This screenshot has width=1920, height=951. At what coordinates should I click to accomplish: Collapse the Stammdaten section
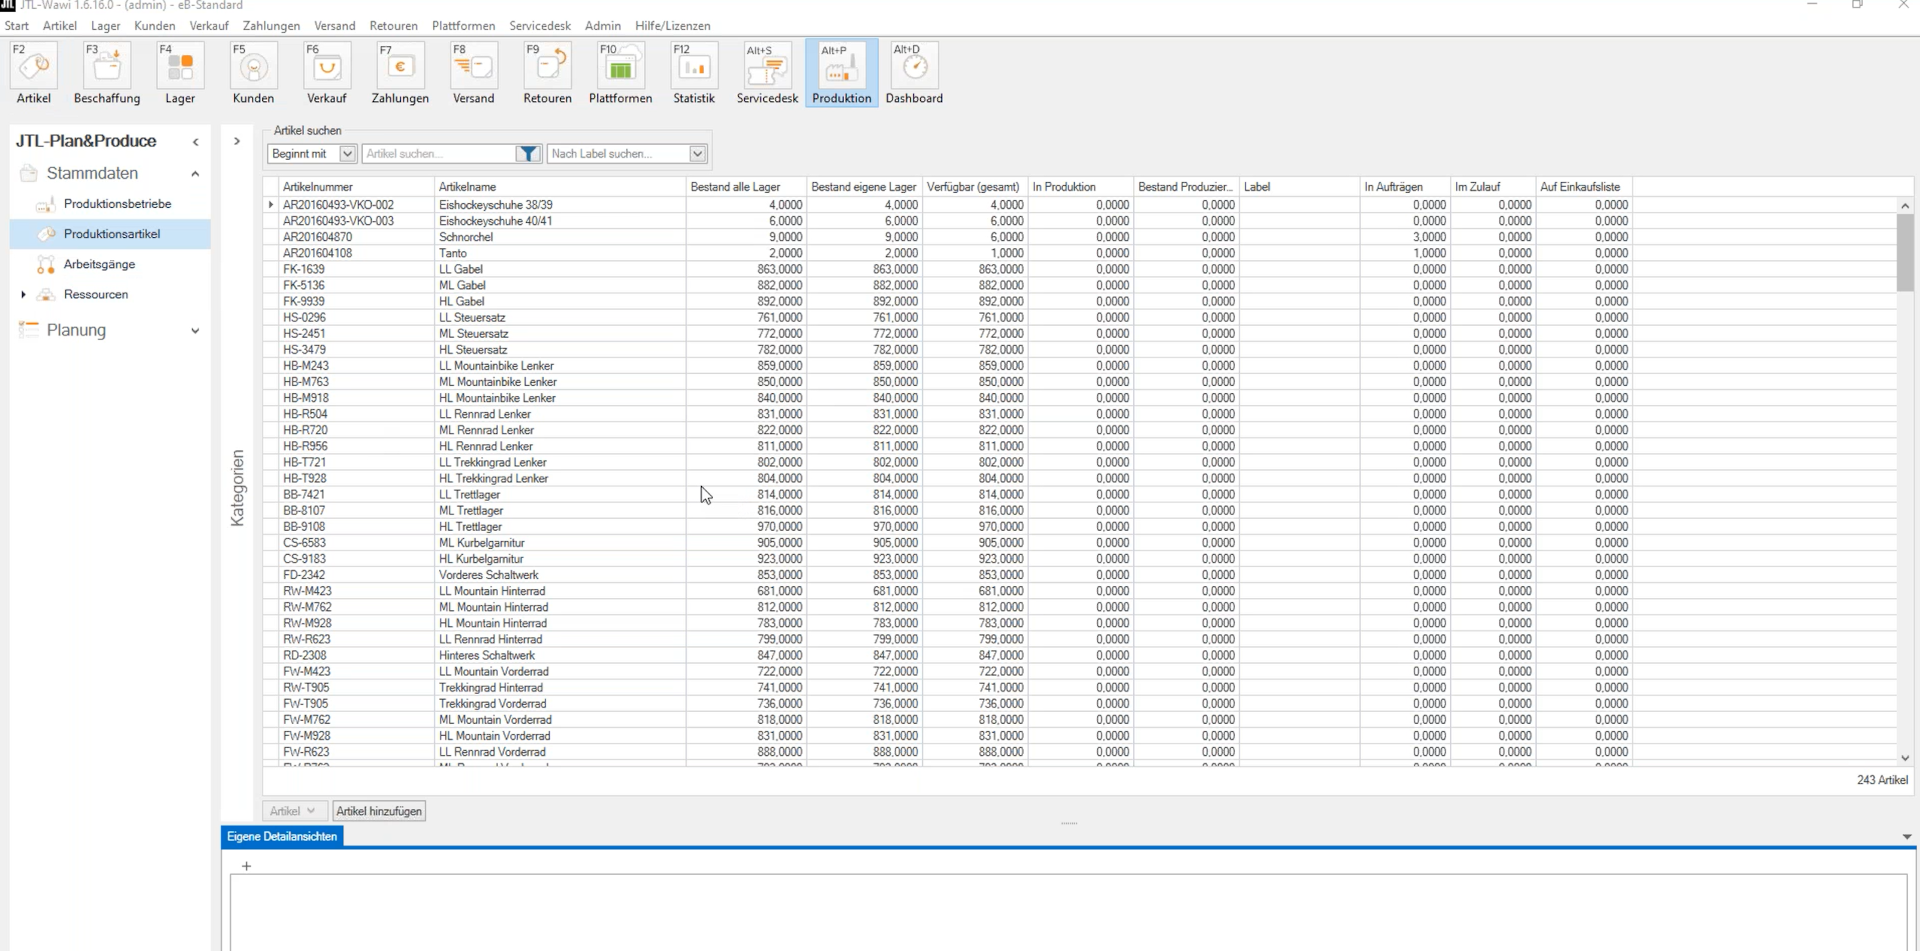click(x=195, y=174)
